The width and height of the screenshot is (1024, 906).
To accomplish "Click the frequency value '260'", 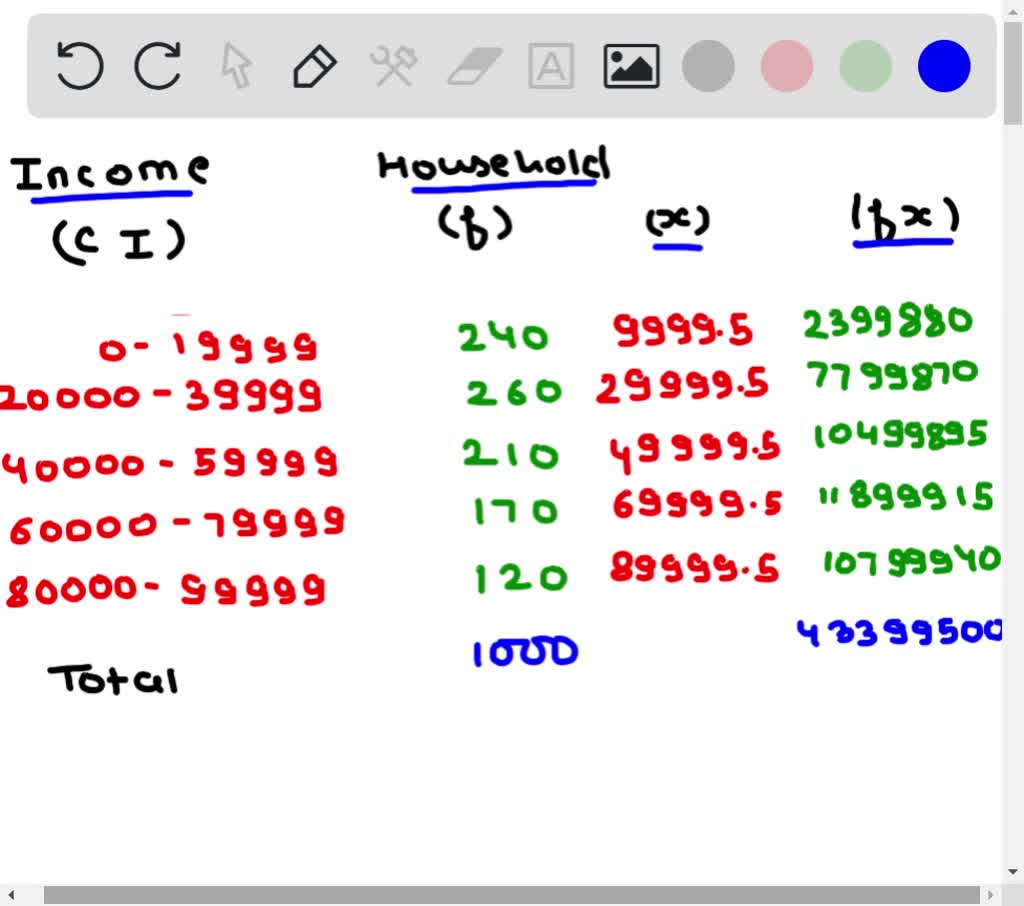I will click(x=513, y=392).
